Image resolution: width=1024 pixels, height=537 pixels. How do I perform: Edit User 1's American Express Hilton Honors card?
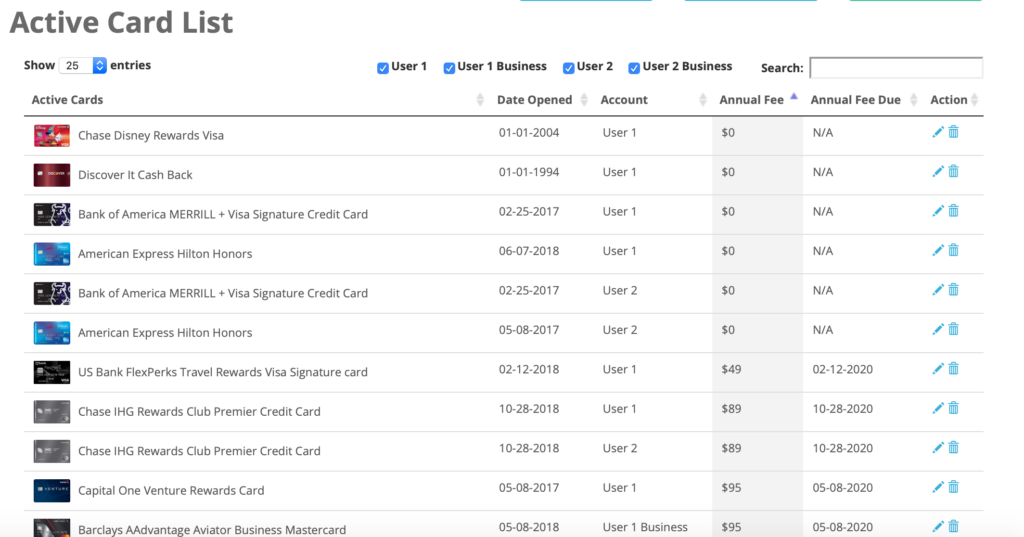(938, 251)
